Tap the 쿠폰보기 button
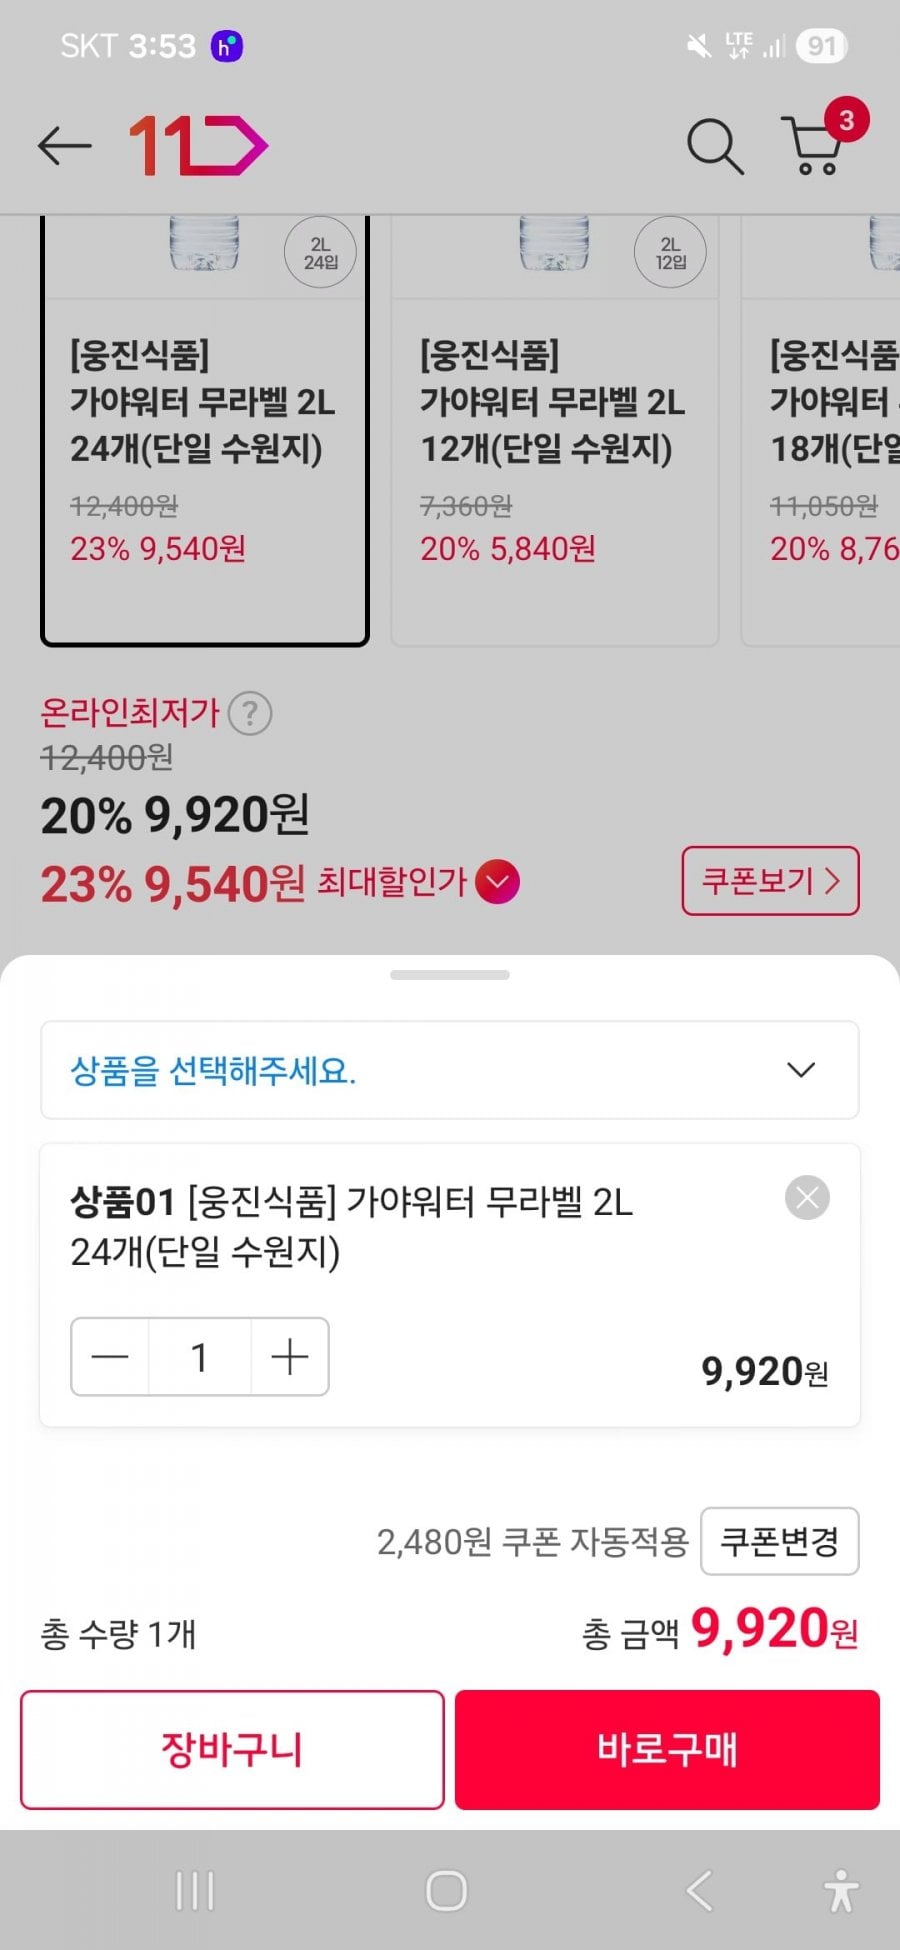Image resolution: width=900 pixels, height=1950 pixels. [770, 881]
